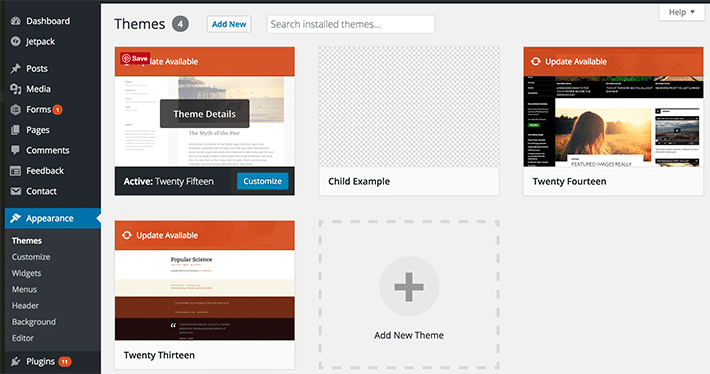Click the Plugins plug icon
Image resolution: width=710 pixels, height=374 pixels.
pos(16,361)
